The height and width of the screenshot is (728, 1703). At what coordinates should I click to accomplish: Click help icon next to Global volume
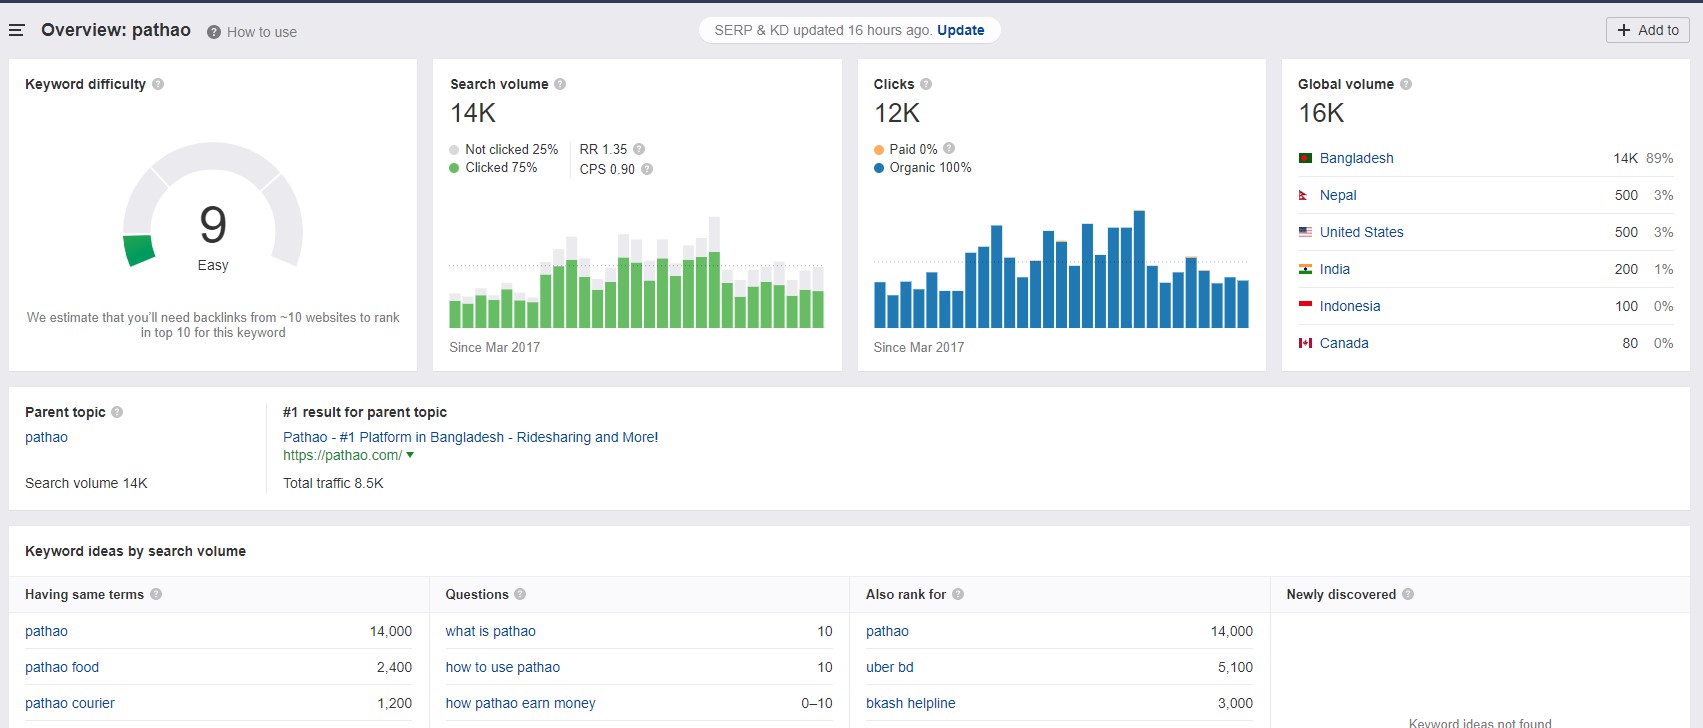point(1406,84)
